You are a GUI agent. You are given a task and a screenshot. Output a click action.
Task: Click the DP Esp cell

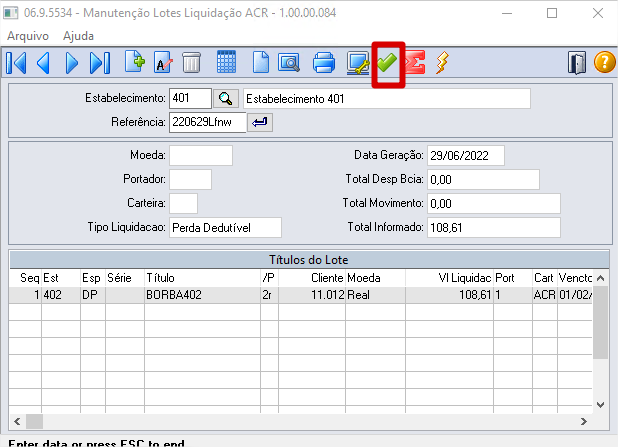tap(93, 295)
